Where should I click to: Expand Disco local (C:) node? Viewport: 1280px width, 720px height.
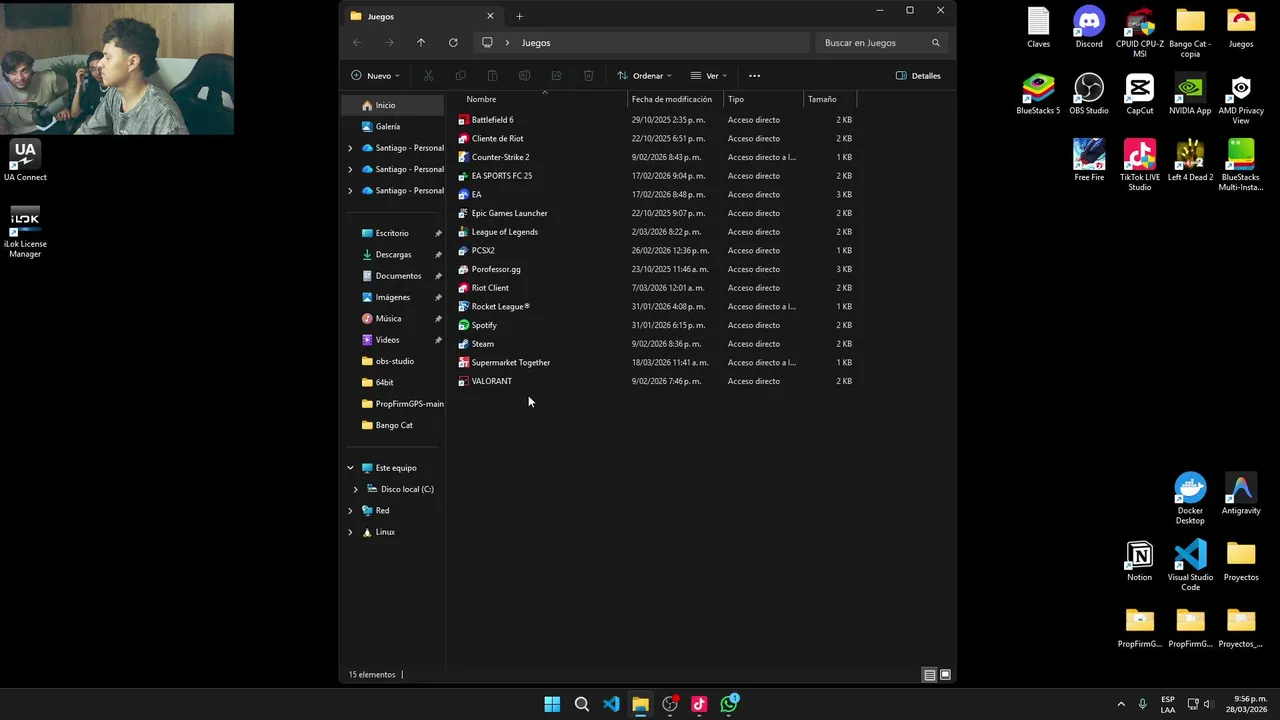click(355, 489)
